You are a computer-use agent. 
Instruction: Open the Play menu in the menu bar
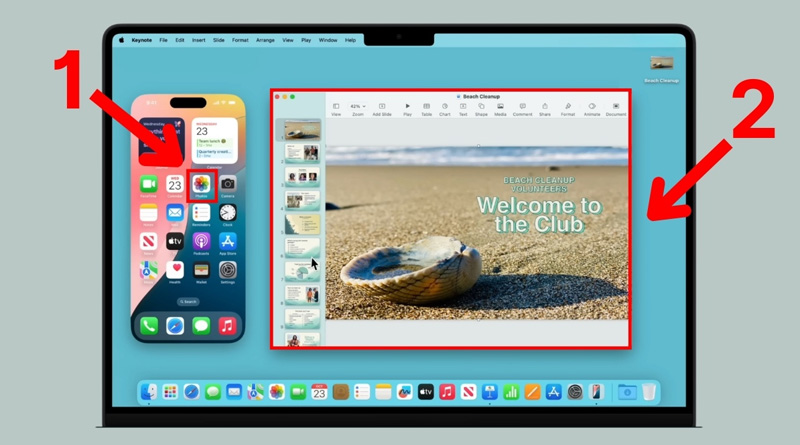tap(306, 40)
